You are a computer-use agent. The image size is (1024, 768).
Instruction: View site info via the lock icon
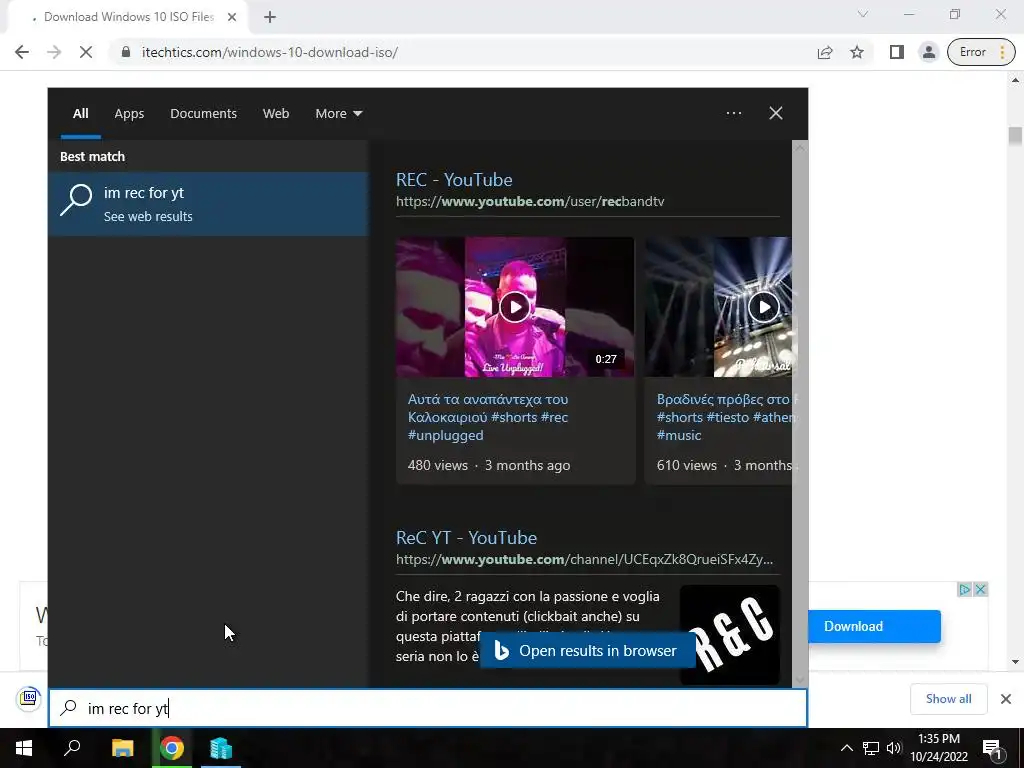tap(126, 52)
